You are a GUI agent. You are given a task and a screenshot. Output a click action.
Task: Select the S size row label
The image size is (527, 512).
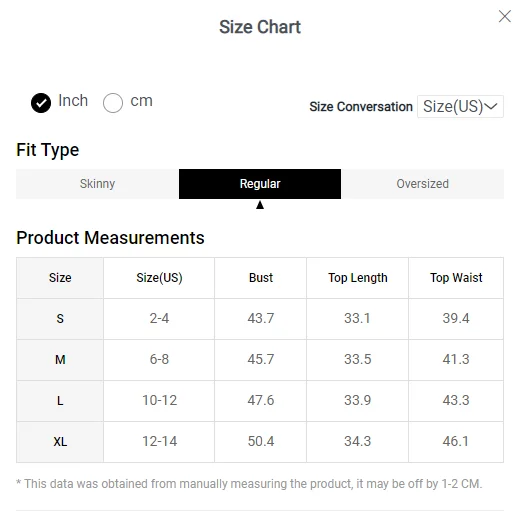60,319
